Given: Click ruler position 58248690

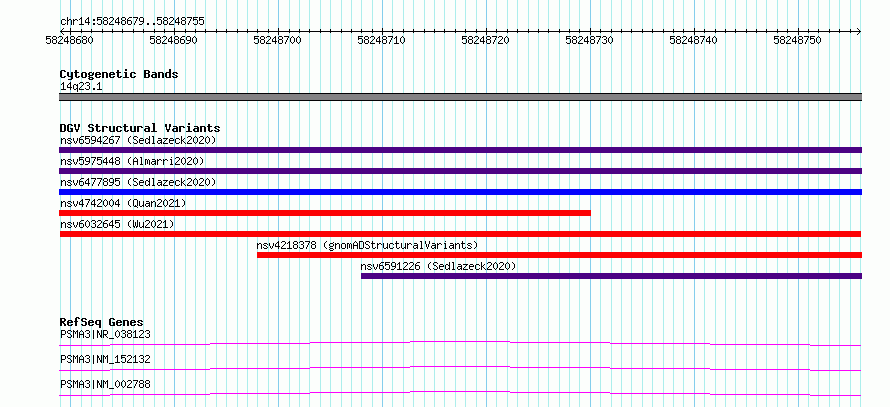Looking at the screenshot, I should pyautogui.click(x=174, y=40).
